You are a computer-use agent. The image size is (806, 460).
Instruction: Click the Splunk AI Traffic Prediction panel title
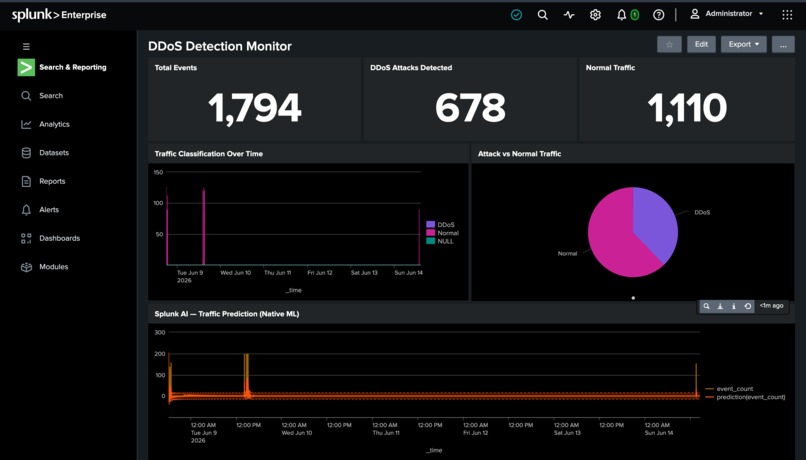pyautogui.click(x=227, y=314)
